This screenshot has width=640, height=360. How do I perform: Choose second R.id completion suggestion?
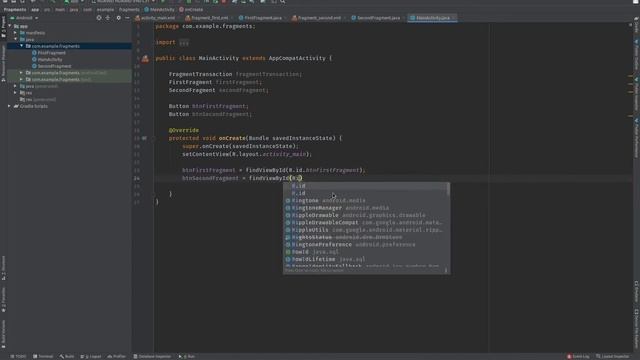[366, 193]
